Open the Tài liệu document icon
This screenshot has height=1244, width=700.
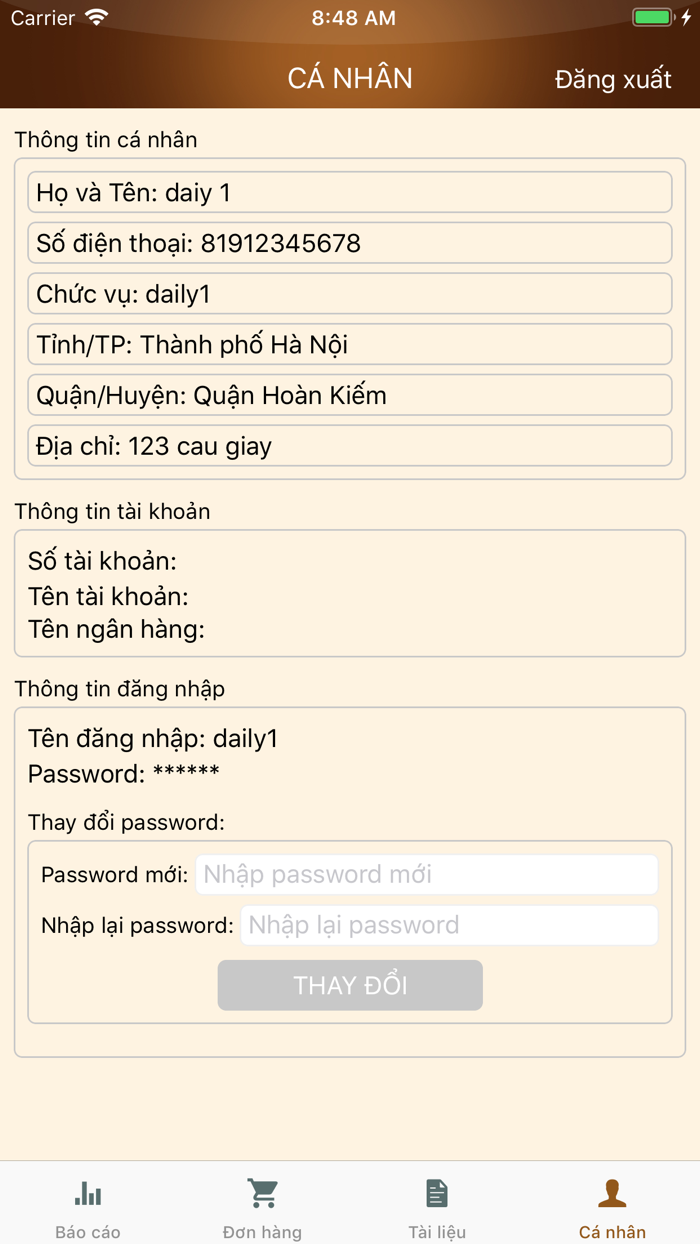point(437,1193)
